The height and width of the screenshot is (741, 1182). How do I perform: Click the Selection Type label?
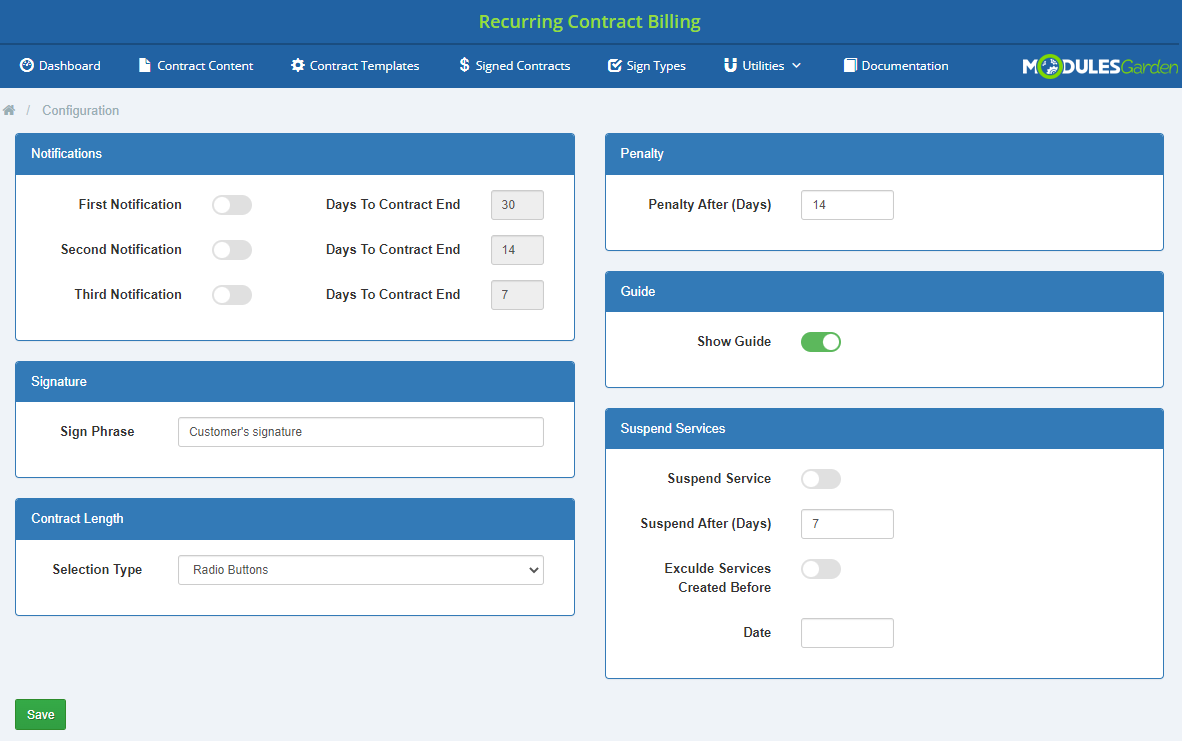point(97,570)
